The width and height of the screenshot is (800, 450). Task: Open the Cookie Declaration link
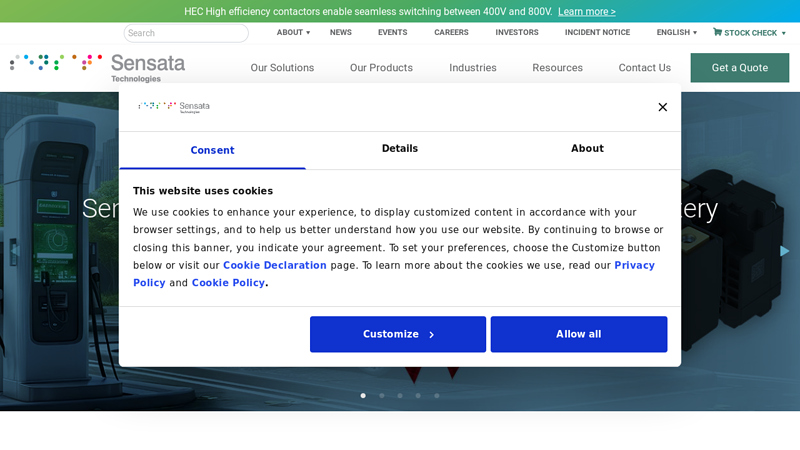click(275, 266)
